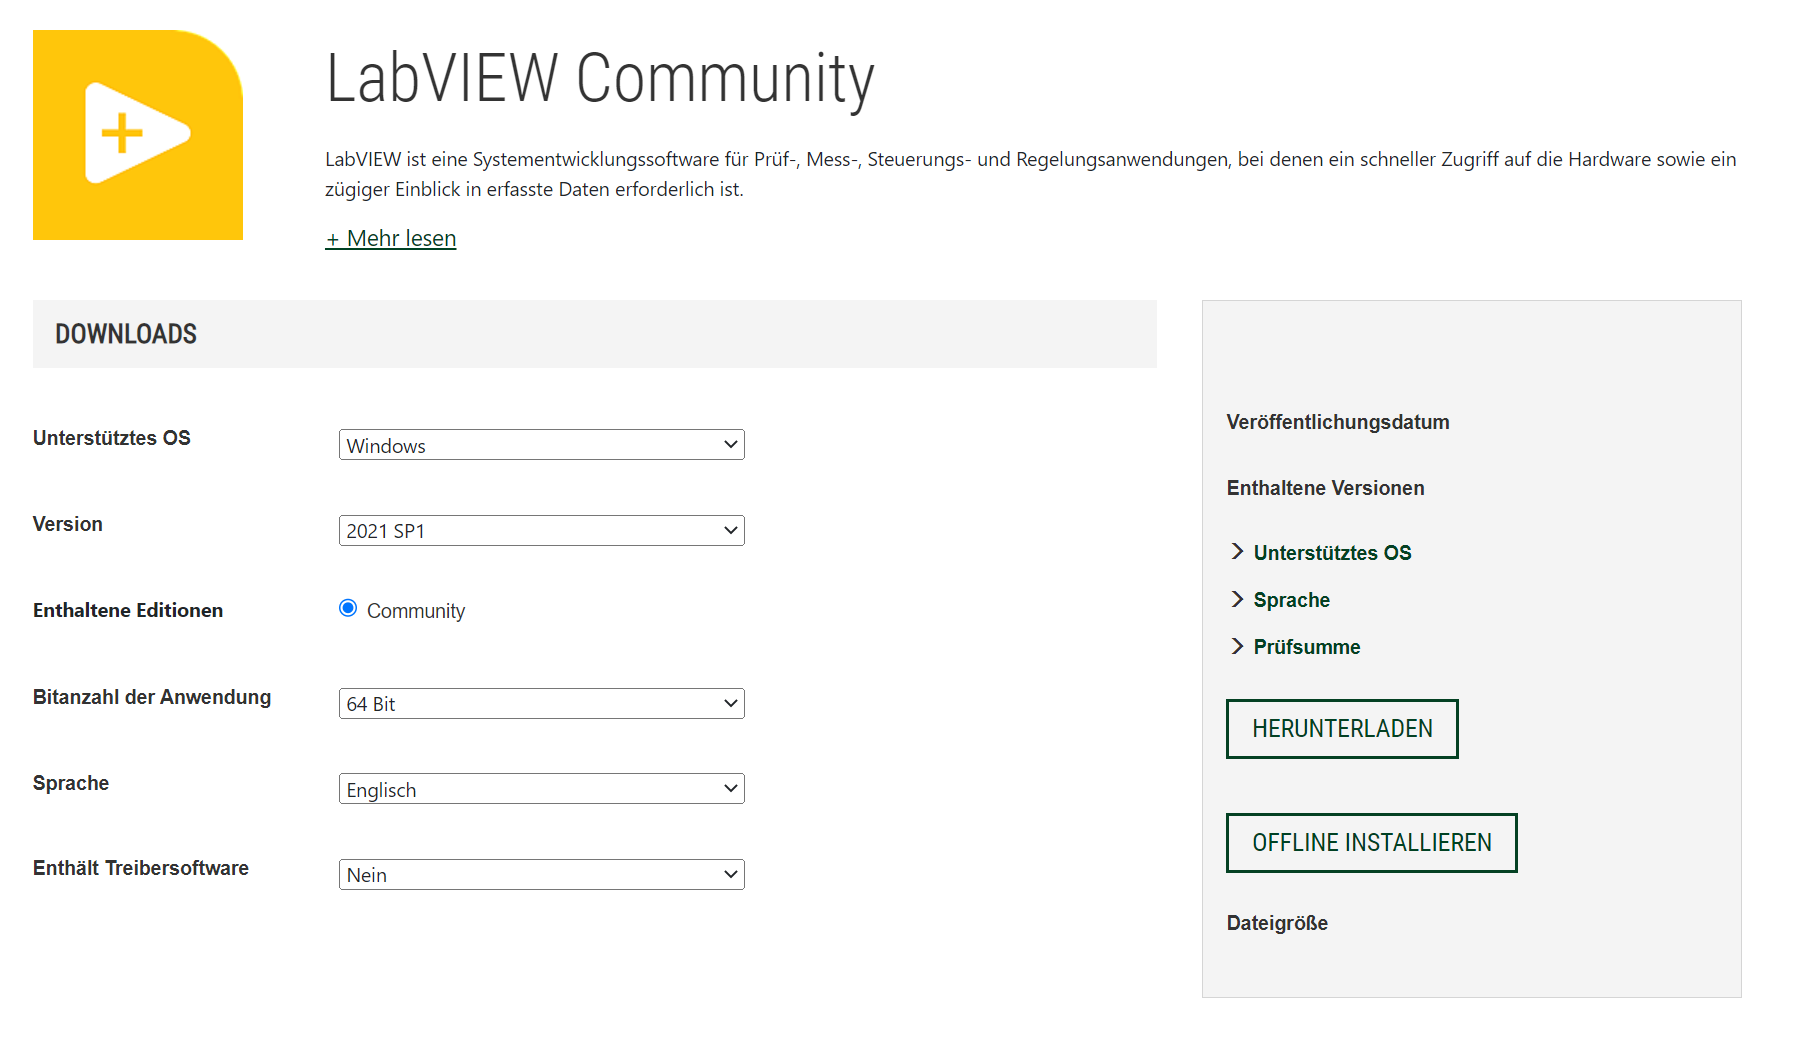Open the Version dropdown showing 2021 SP1
This screenshot has width=1801, height=1037.
542,530
